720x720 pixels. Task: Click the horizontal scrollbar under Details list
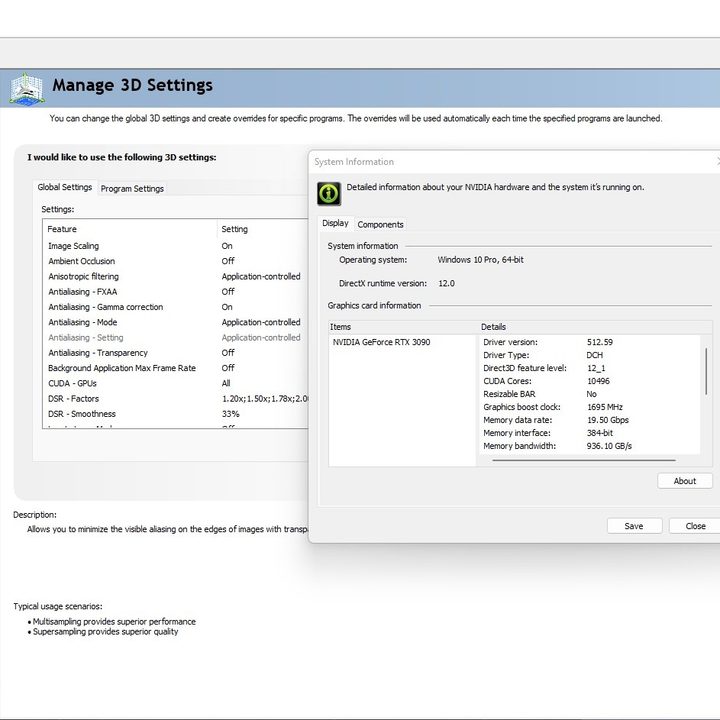584,460
